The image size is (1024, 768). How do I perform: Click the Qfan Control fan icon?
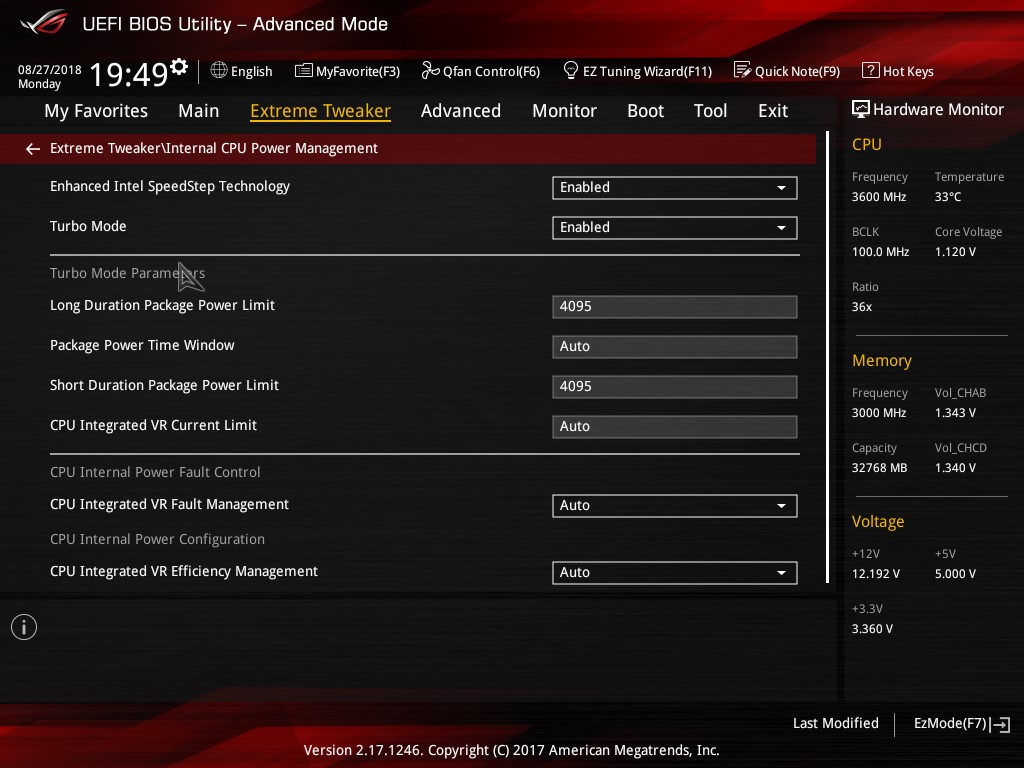[x=430, y=70]
